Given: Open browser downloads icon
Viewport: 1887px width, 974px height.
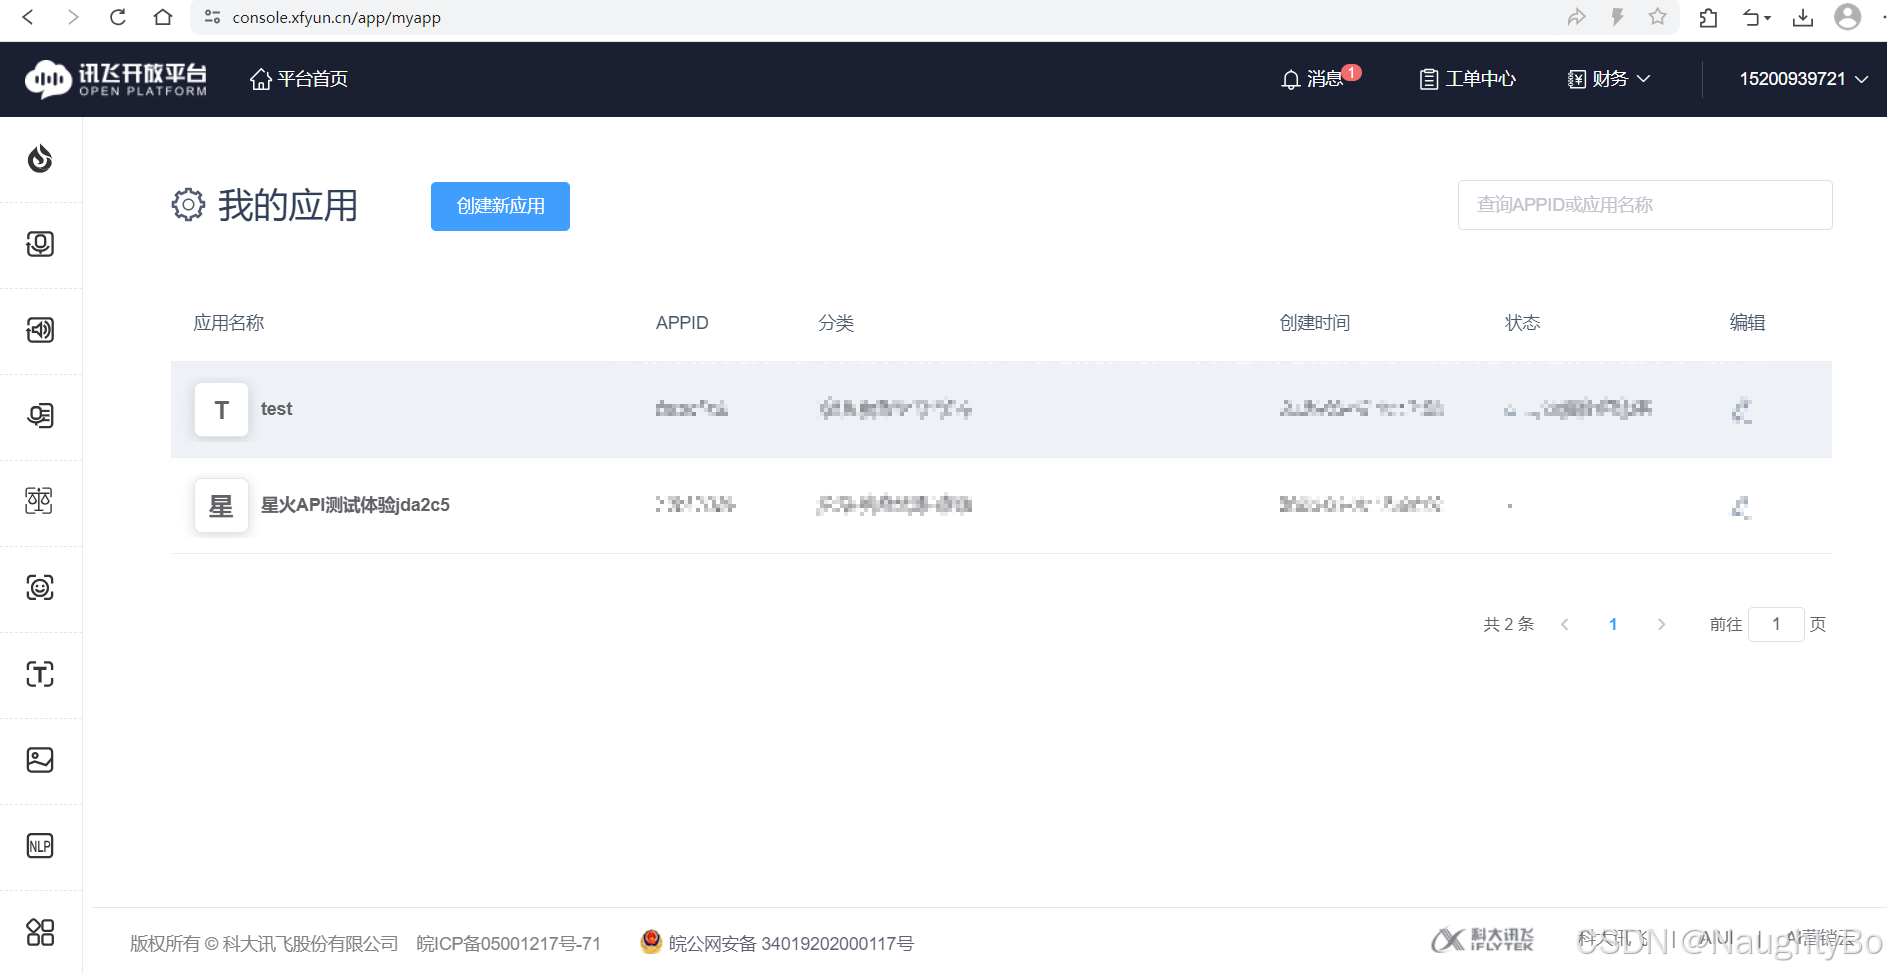Looking at the screenshot, I should tap(1803, 17).
